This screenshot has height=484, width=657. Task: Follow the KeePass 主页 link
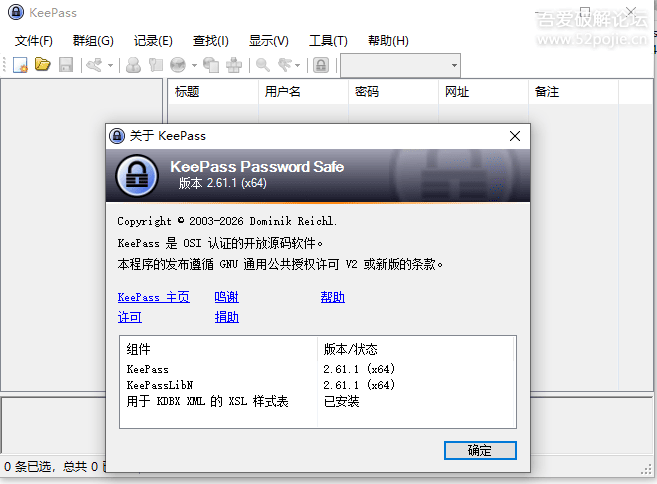click(x=154, y=297)
